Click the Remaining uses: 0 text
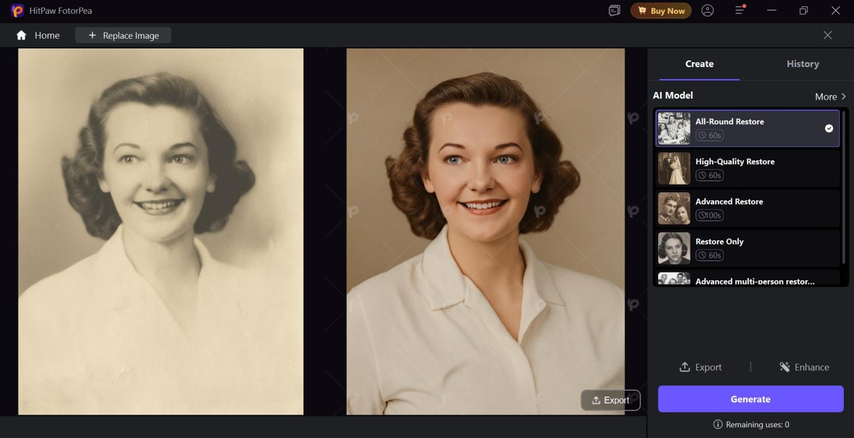854x438 pixels. (x=758, y=424)
